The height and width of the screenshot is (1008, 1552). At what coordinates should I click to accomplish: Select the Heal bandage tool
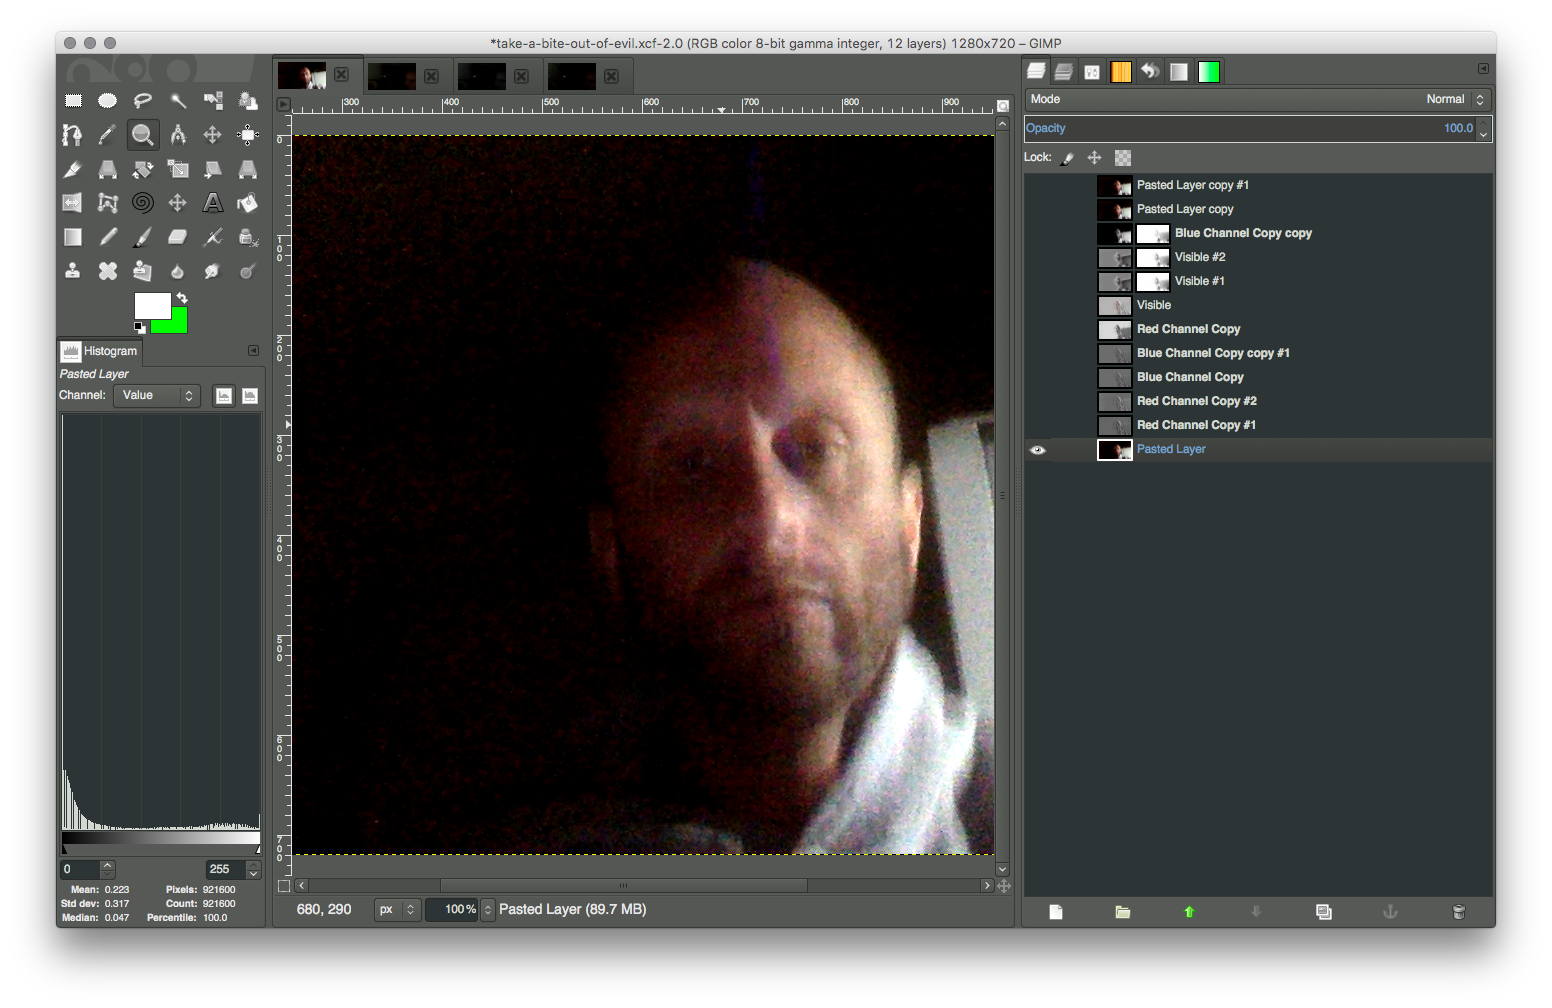108,271
